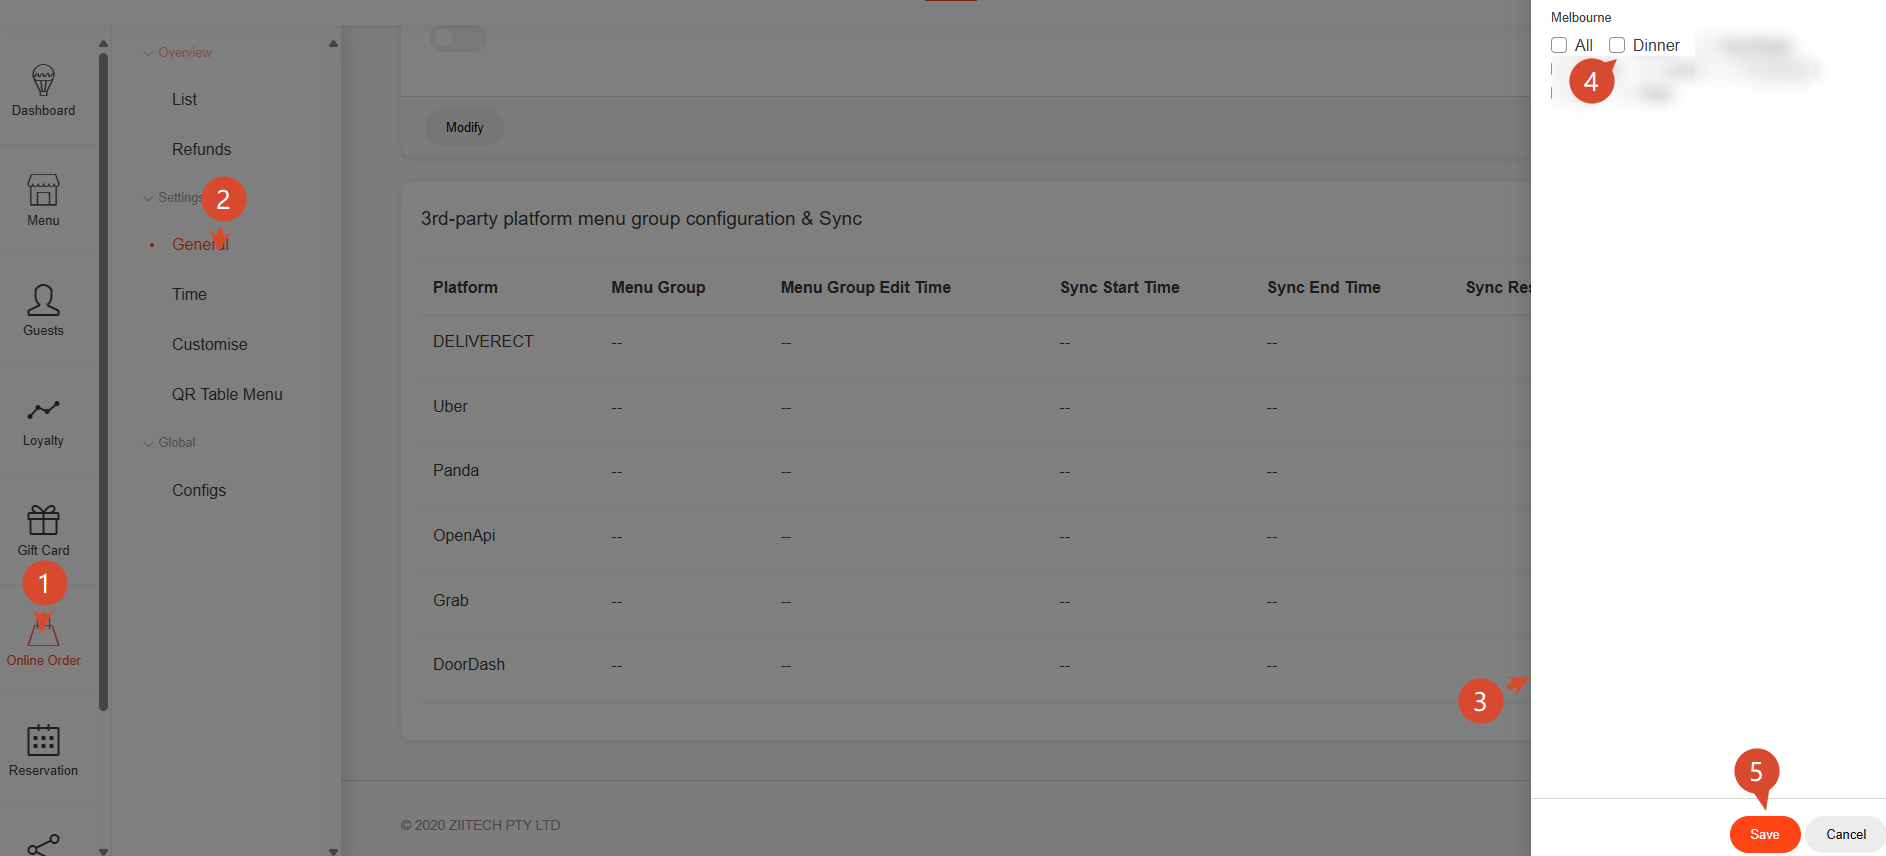Viewport: 1886px width, 856px height.
Task: Open the Gift Card icon
Action: click(43, 520)
